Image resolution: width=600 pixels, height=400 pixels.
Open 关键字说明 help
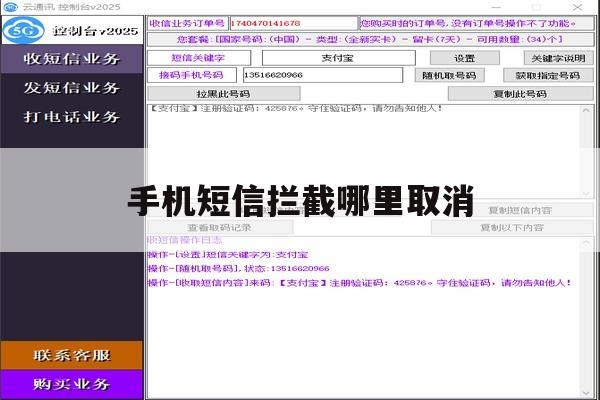558,58
